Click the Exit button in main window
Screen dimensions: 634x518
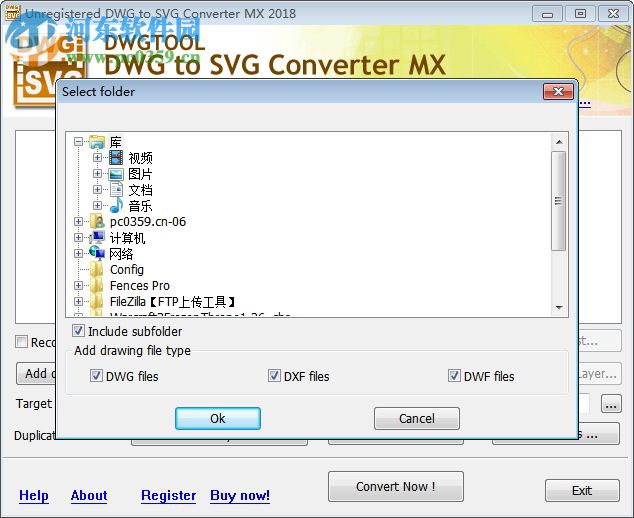pyautogui.click(x=582, y=491)
